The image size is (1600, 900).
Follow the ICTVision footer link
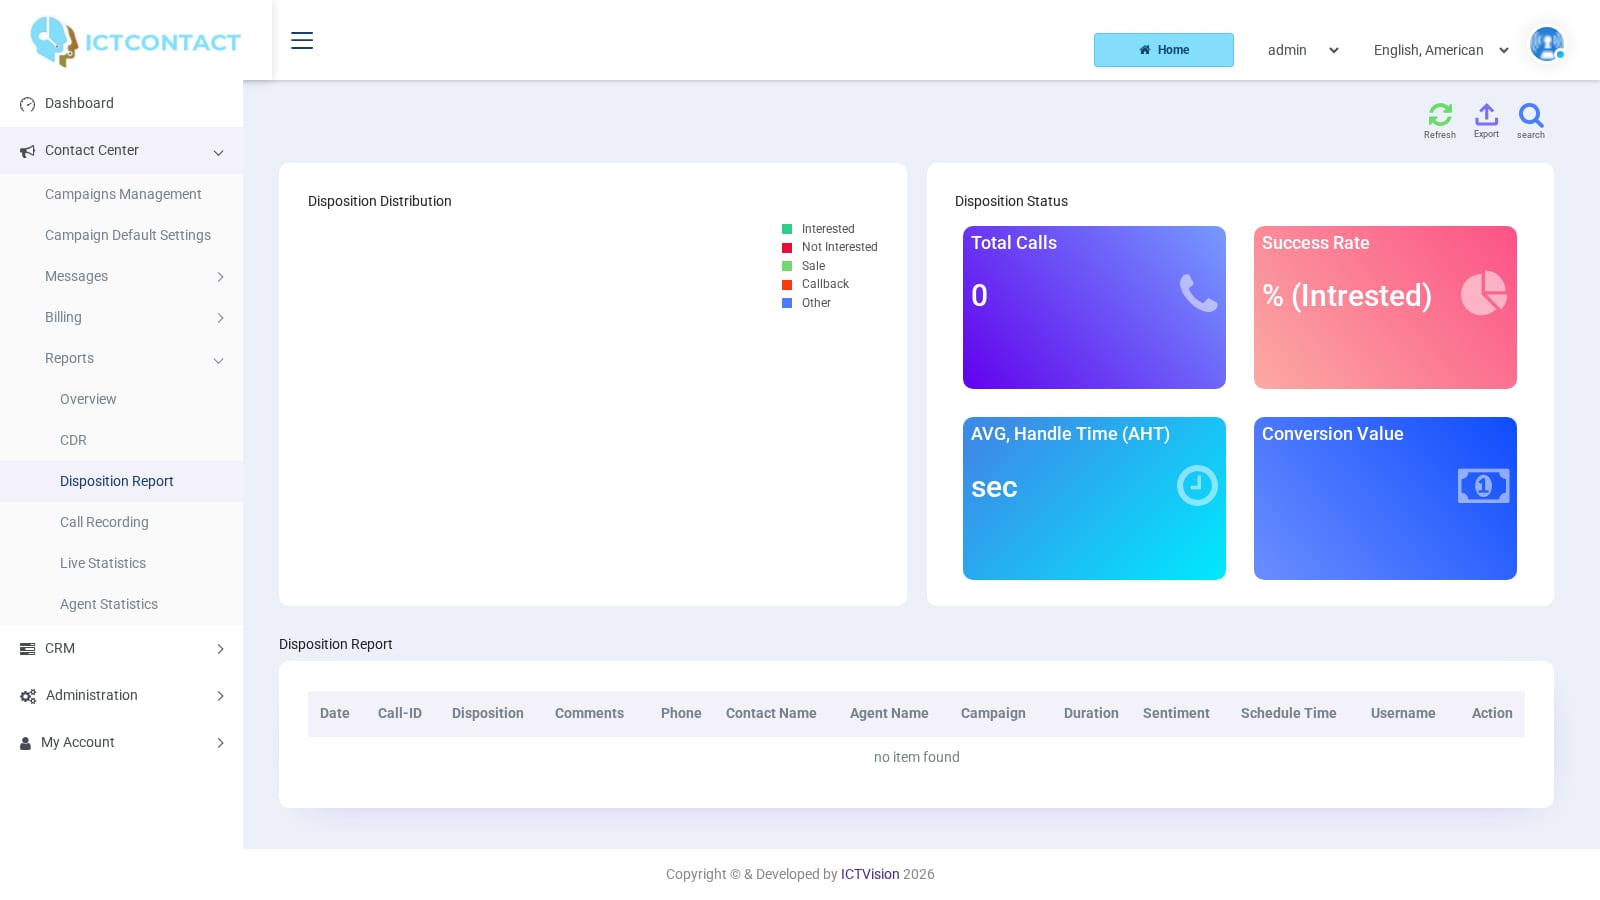coord(870,874)
